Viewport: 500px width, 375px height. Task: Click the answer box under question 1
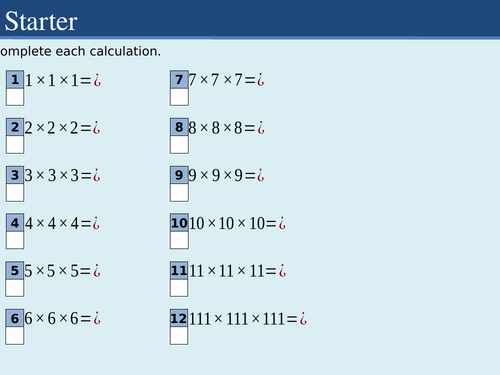(15, 97)
